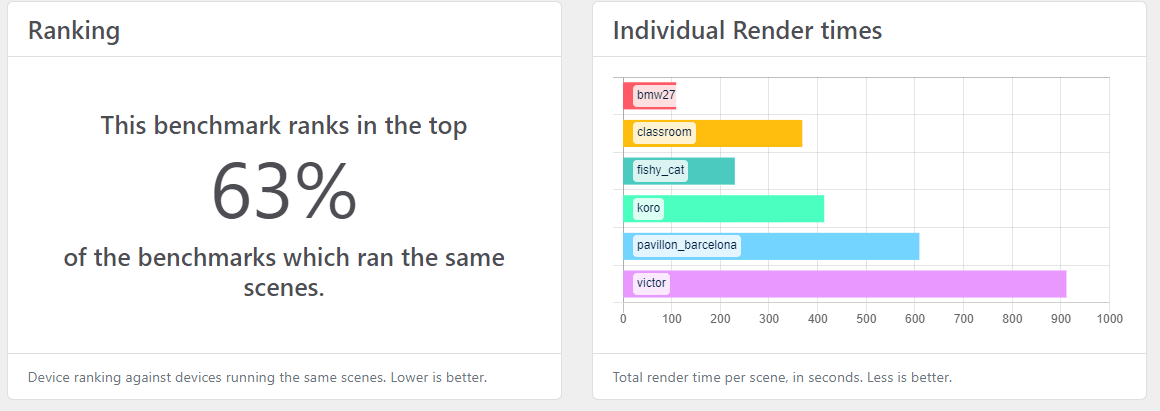Click 'This benchmark ranks in the top' text
This screenshot has height=411, width=1160.
[x=284, y=126]
